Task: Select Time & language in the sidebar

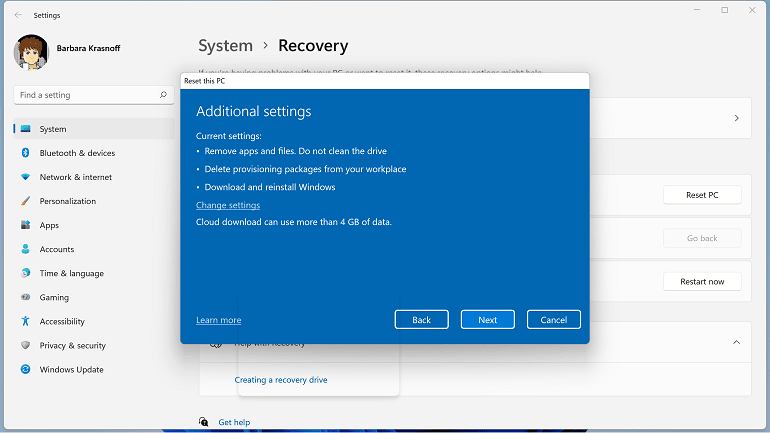Action: pyautogui.click(x=94, y=273)
